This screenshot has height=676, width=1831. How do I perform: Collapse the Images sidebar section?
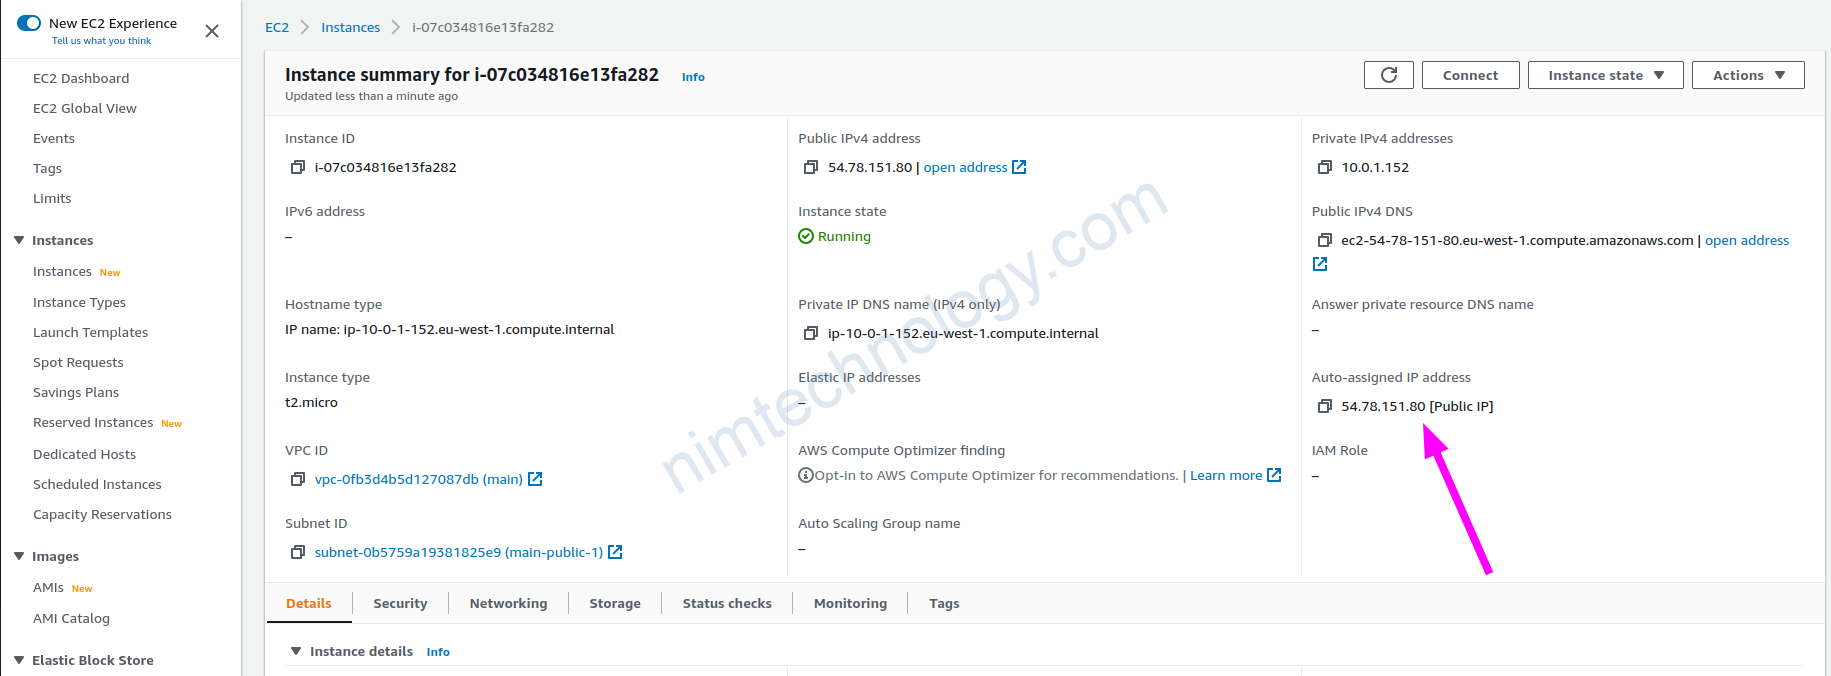coord(19,556)
